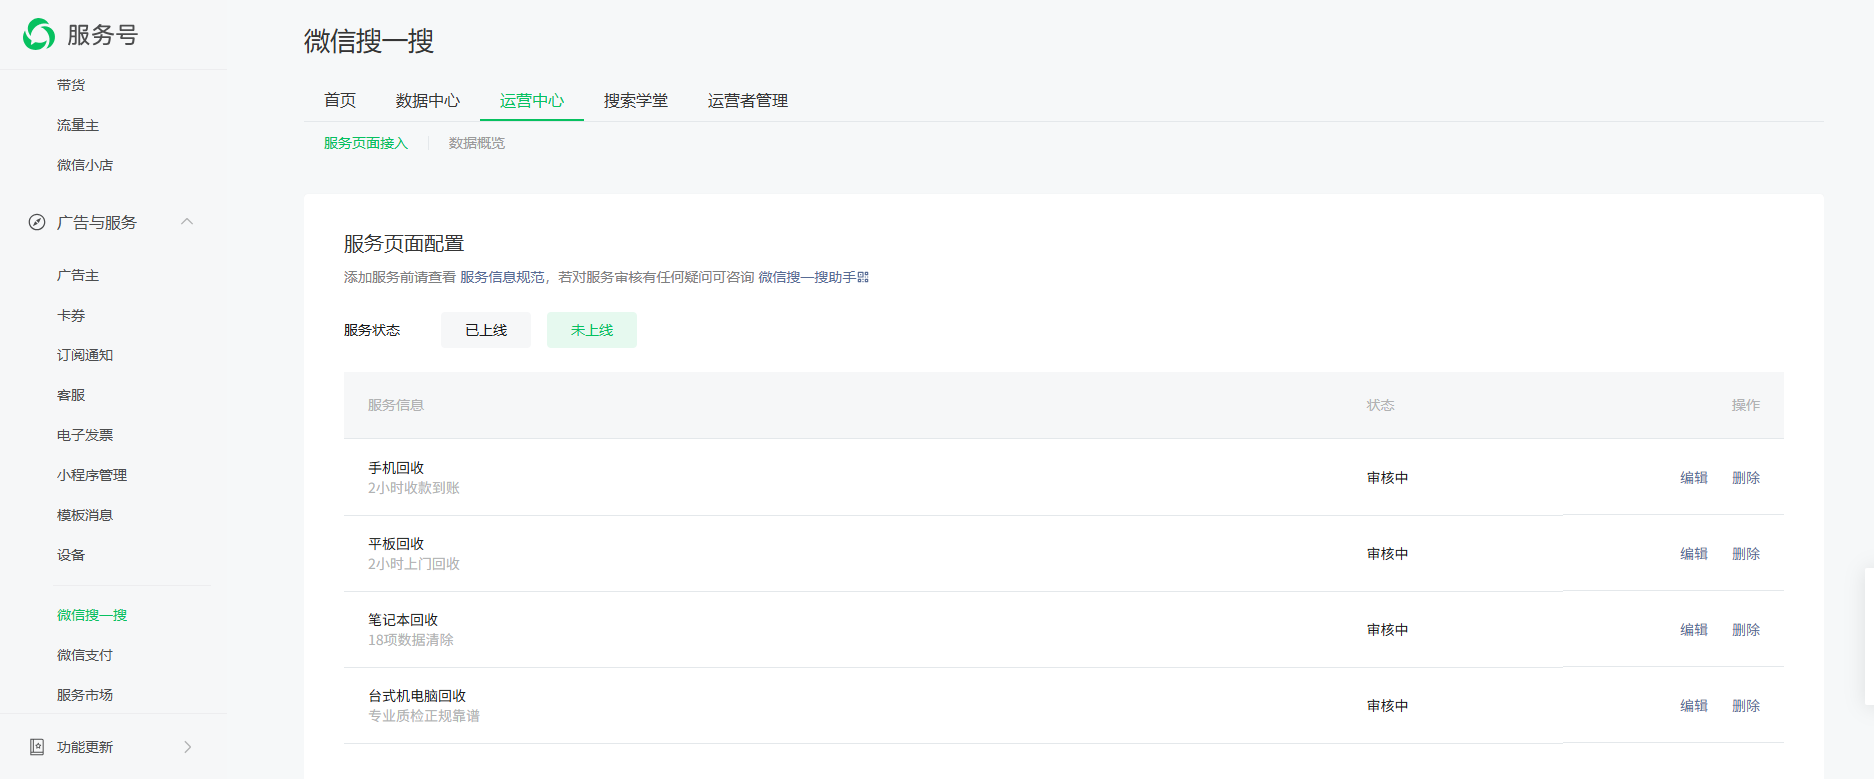The height and width of the screenshot is (779, 1874).
Task: Click 审核中 status in 手机回收 row
Action: (x=1388, y=478)
